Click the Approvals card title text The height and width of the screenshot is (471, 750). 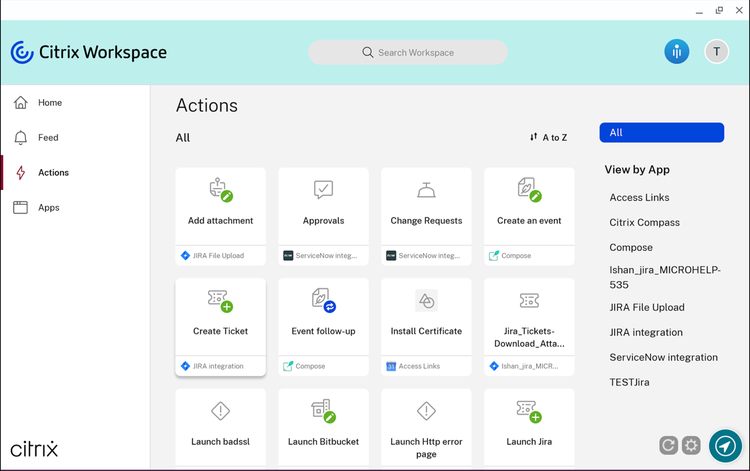[323, 221]
